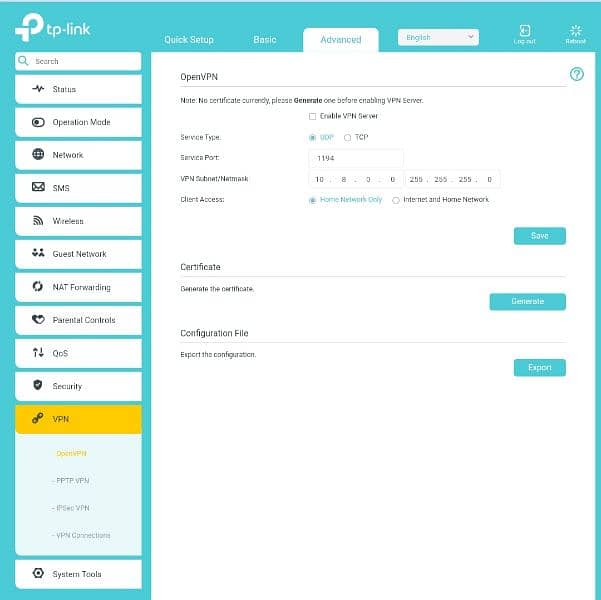Click the QoS up-down arrows icon

point(38,352)
